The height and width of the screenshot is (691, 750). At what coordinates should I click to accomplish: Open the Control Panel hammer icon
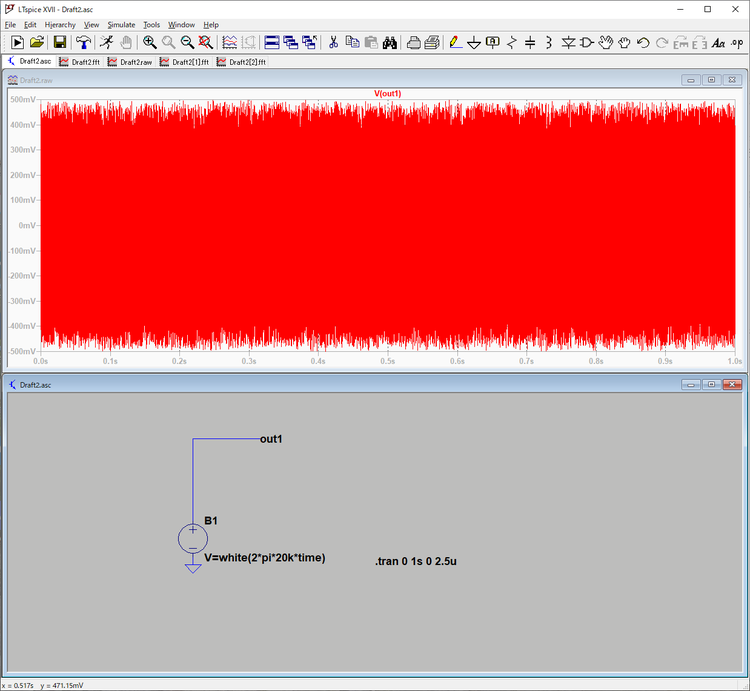[x=83, y=42]
